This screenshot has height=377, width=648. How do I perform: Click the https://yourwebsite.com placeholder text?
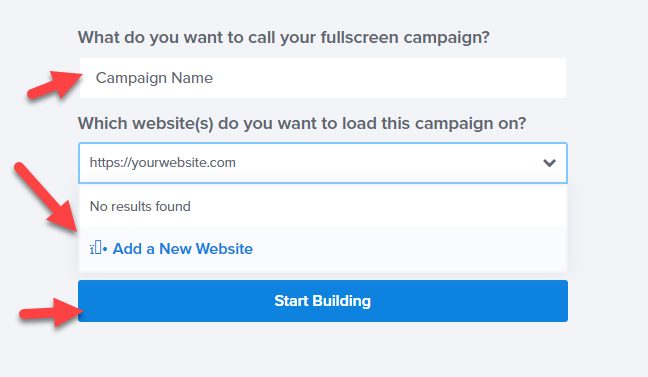[x=162, y=163]
